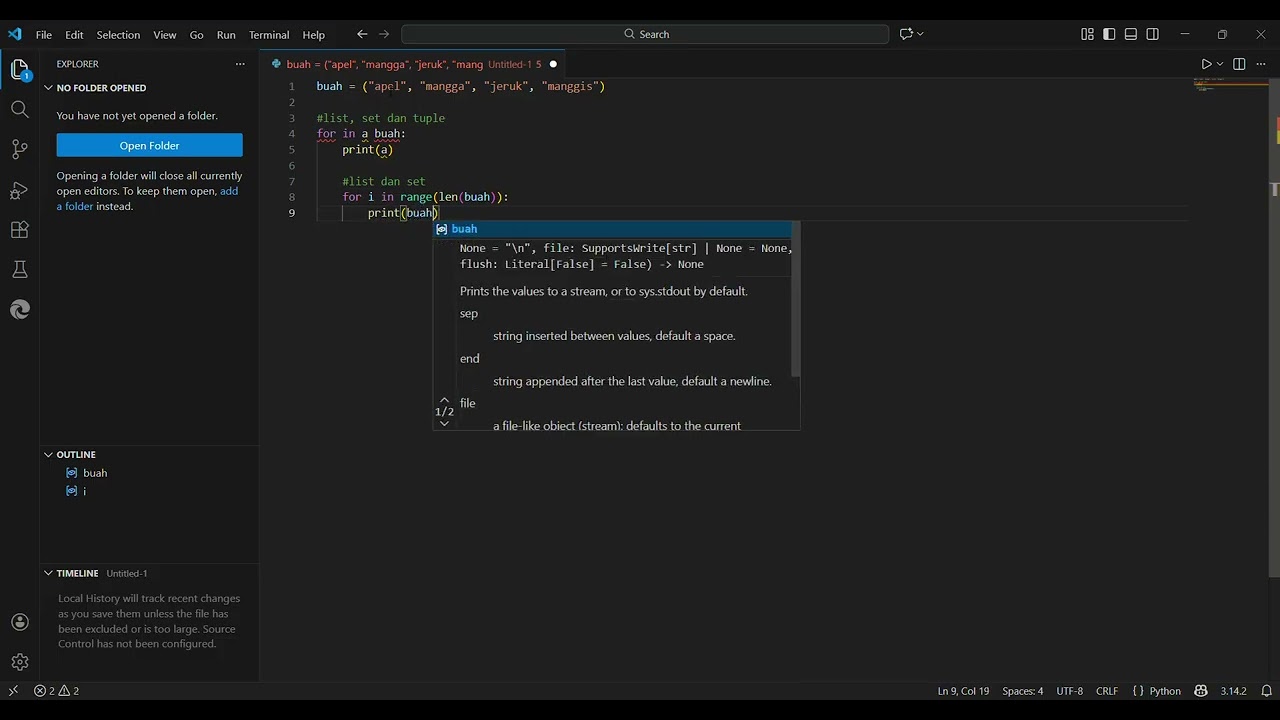Select i variable in the Outline tree
The height and width of the screenshot is (720, 1280).
click(x=84, y=491)
